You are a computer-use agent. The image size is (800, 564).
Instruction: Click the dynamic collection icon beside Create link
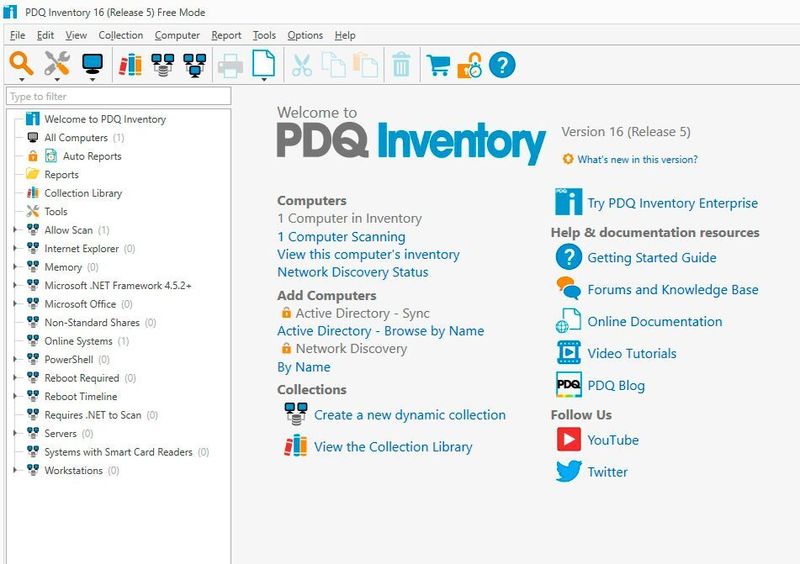tap(296, 414)
